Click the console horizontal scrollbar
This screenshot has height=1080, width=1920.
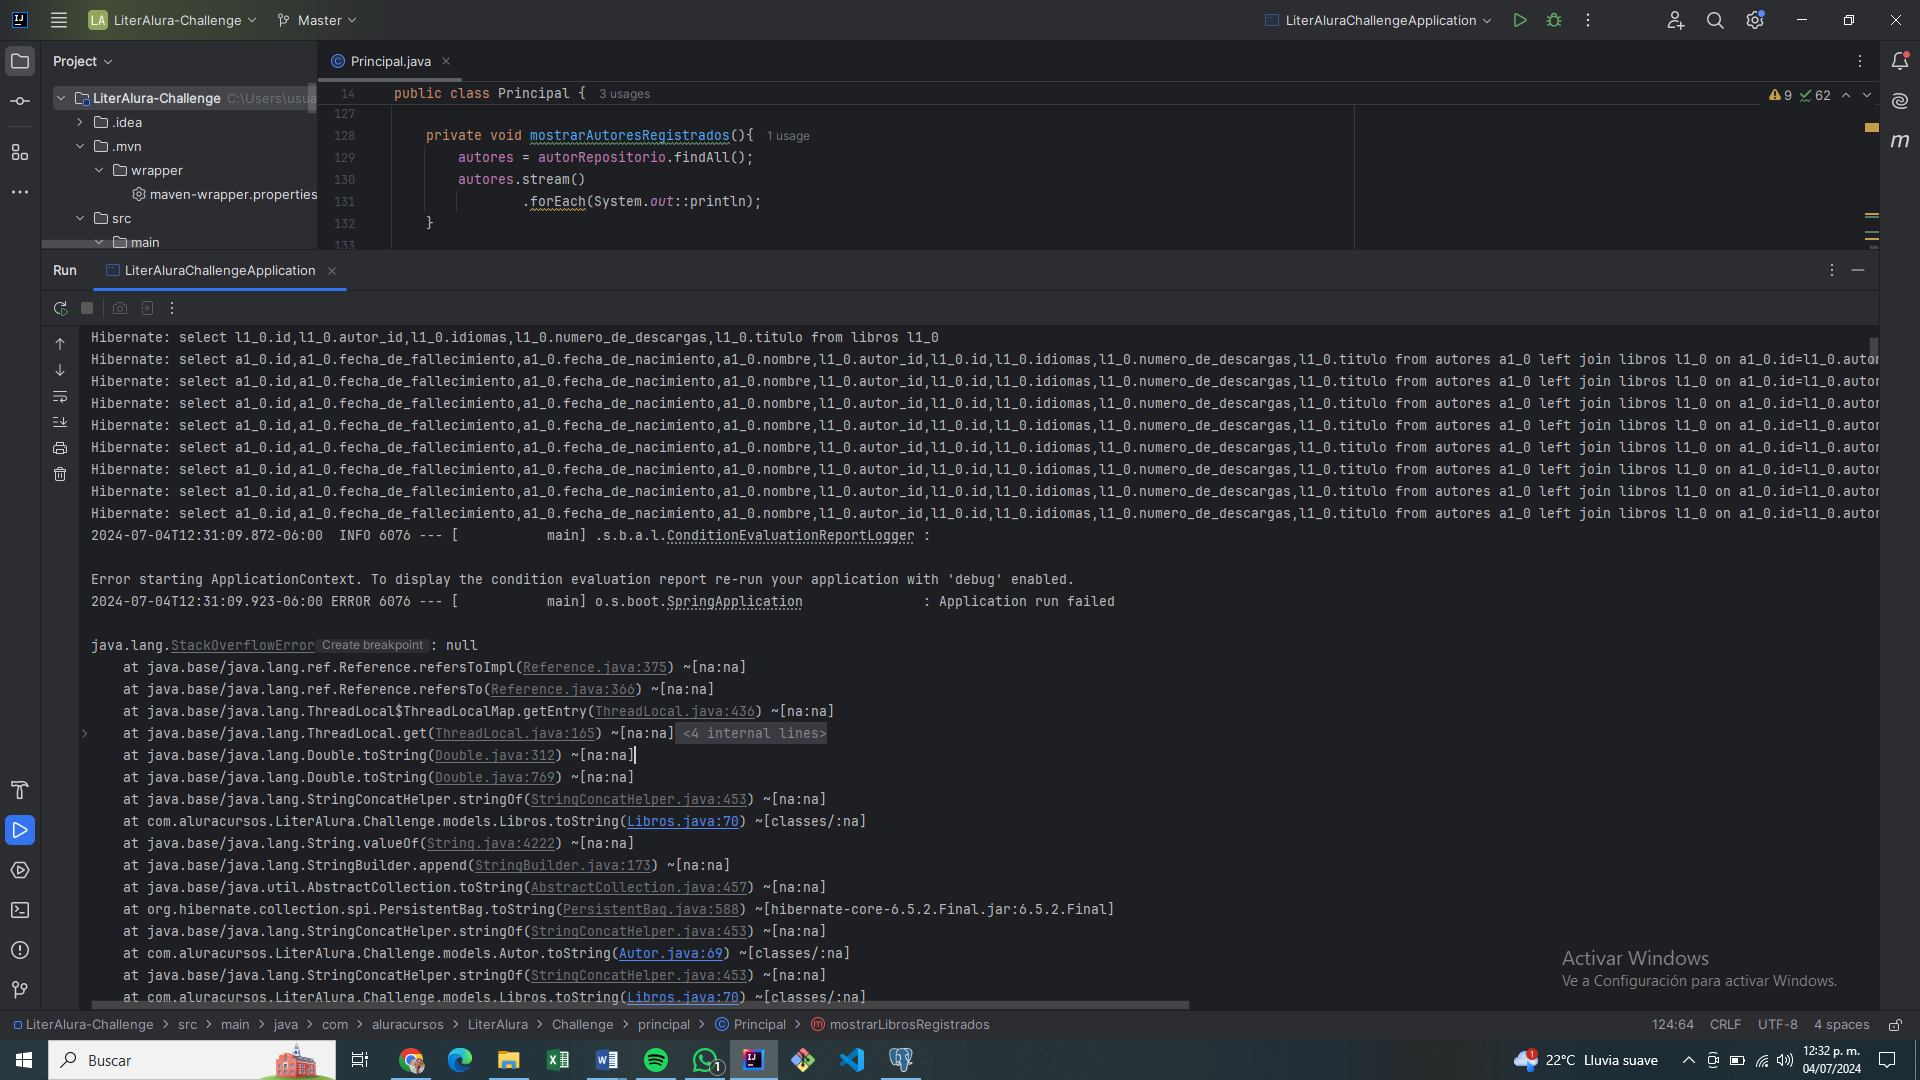coord(640,1004)
